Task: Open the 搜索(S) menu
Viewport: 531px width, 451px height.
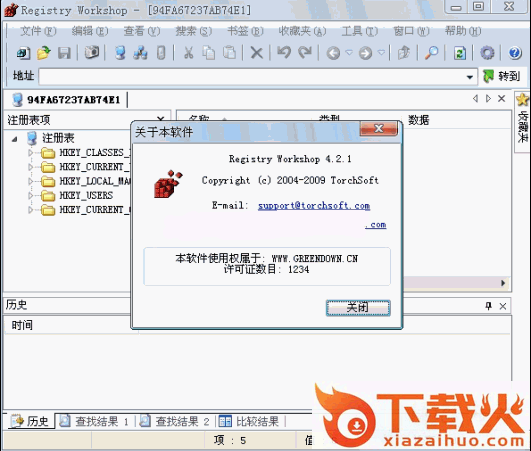Action: [193, 31]
